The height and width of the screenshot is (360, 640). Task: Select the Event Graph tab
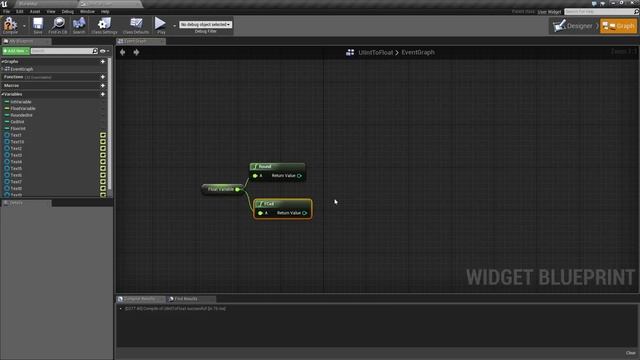[140, 41]
